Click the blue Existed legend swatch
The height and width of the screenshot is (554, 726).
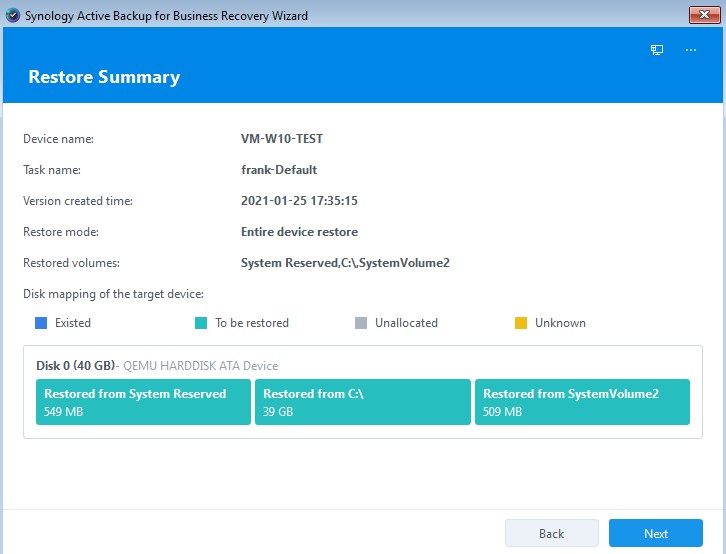tap(41, 323)
